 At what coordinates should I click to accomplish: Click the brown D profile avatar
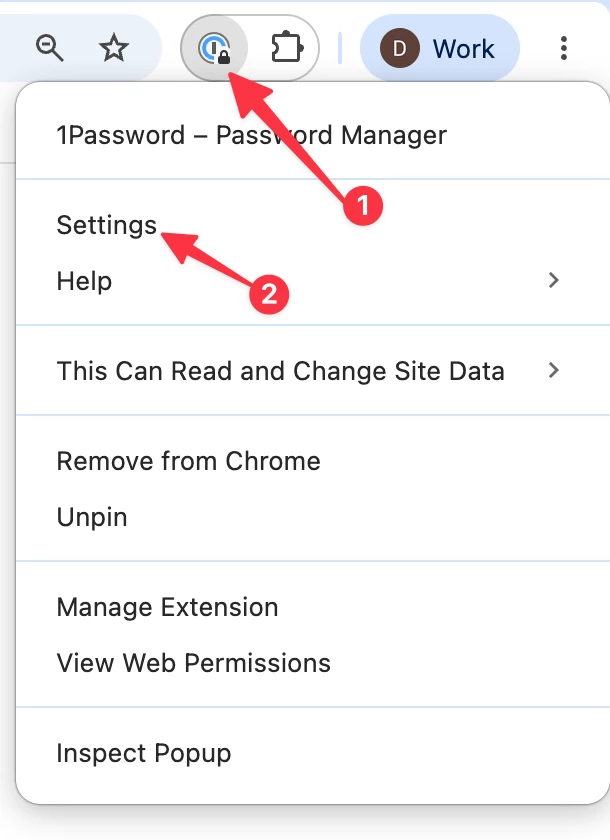400,48
